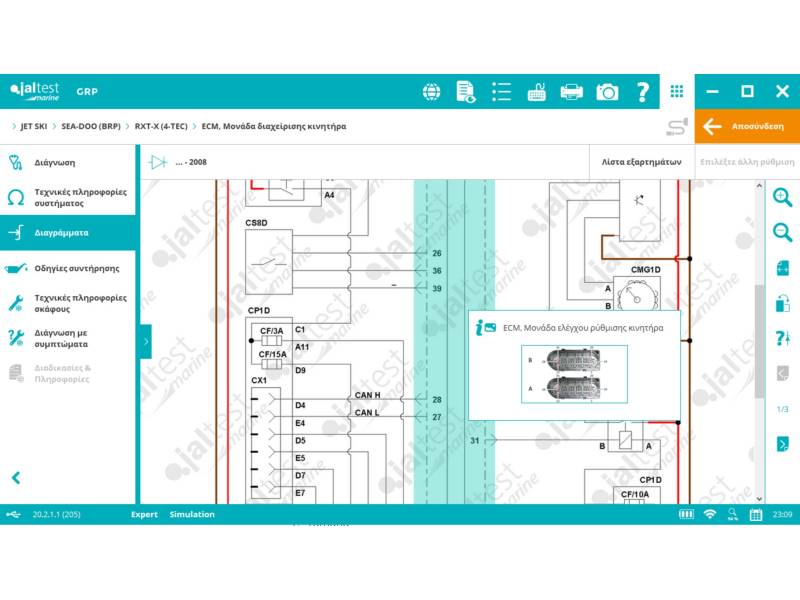Image resolution: width=800 pixels, height=600 pixels.
Task: Open the diagram symbol legend help
Action: [782, 338]
